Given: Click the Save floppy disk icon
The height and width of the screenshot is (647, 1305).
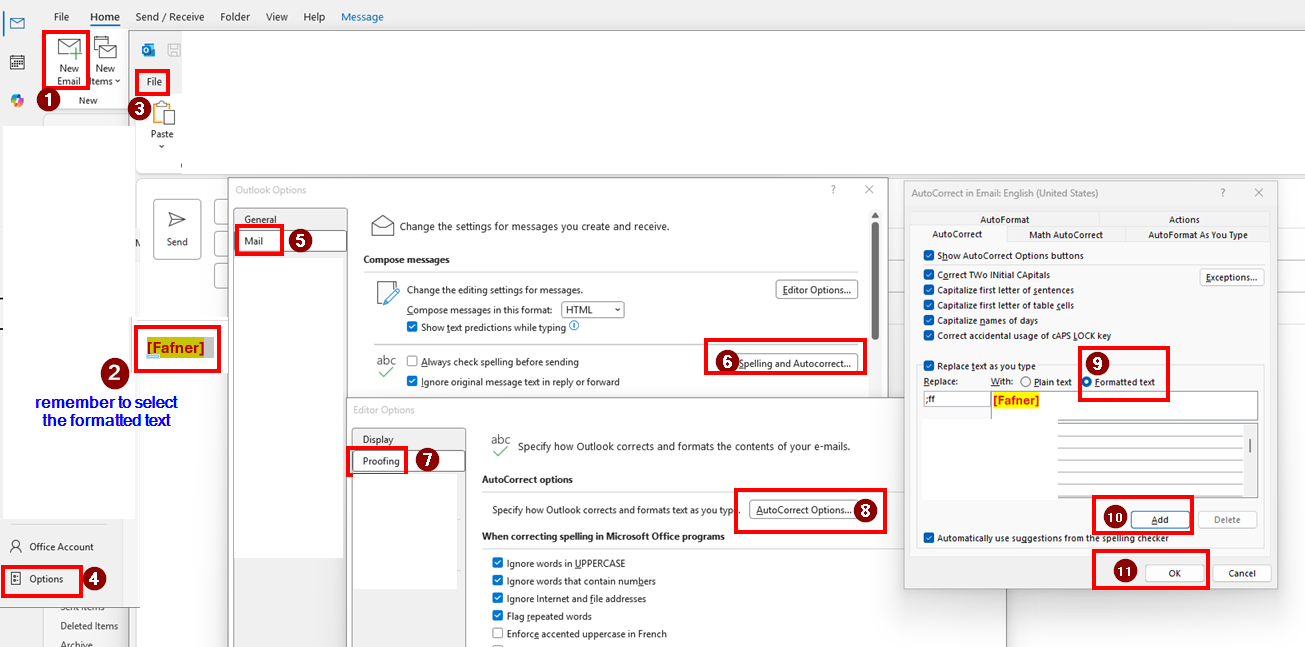Looking at the screenshot, I should click(x=174, y=50).
